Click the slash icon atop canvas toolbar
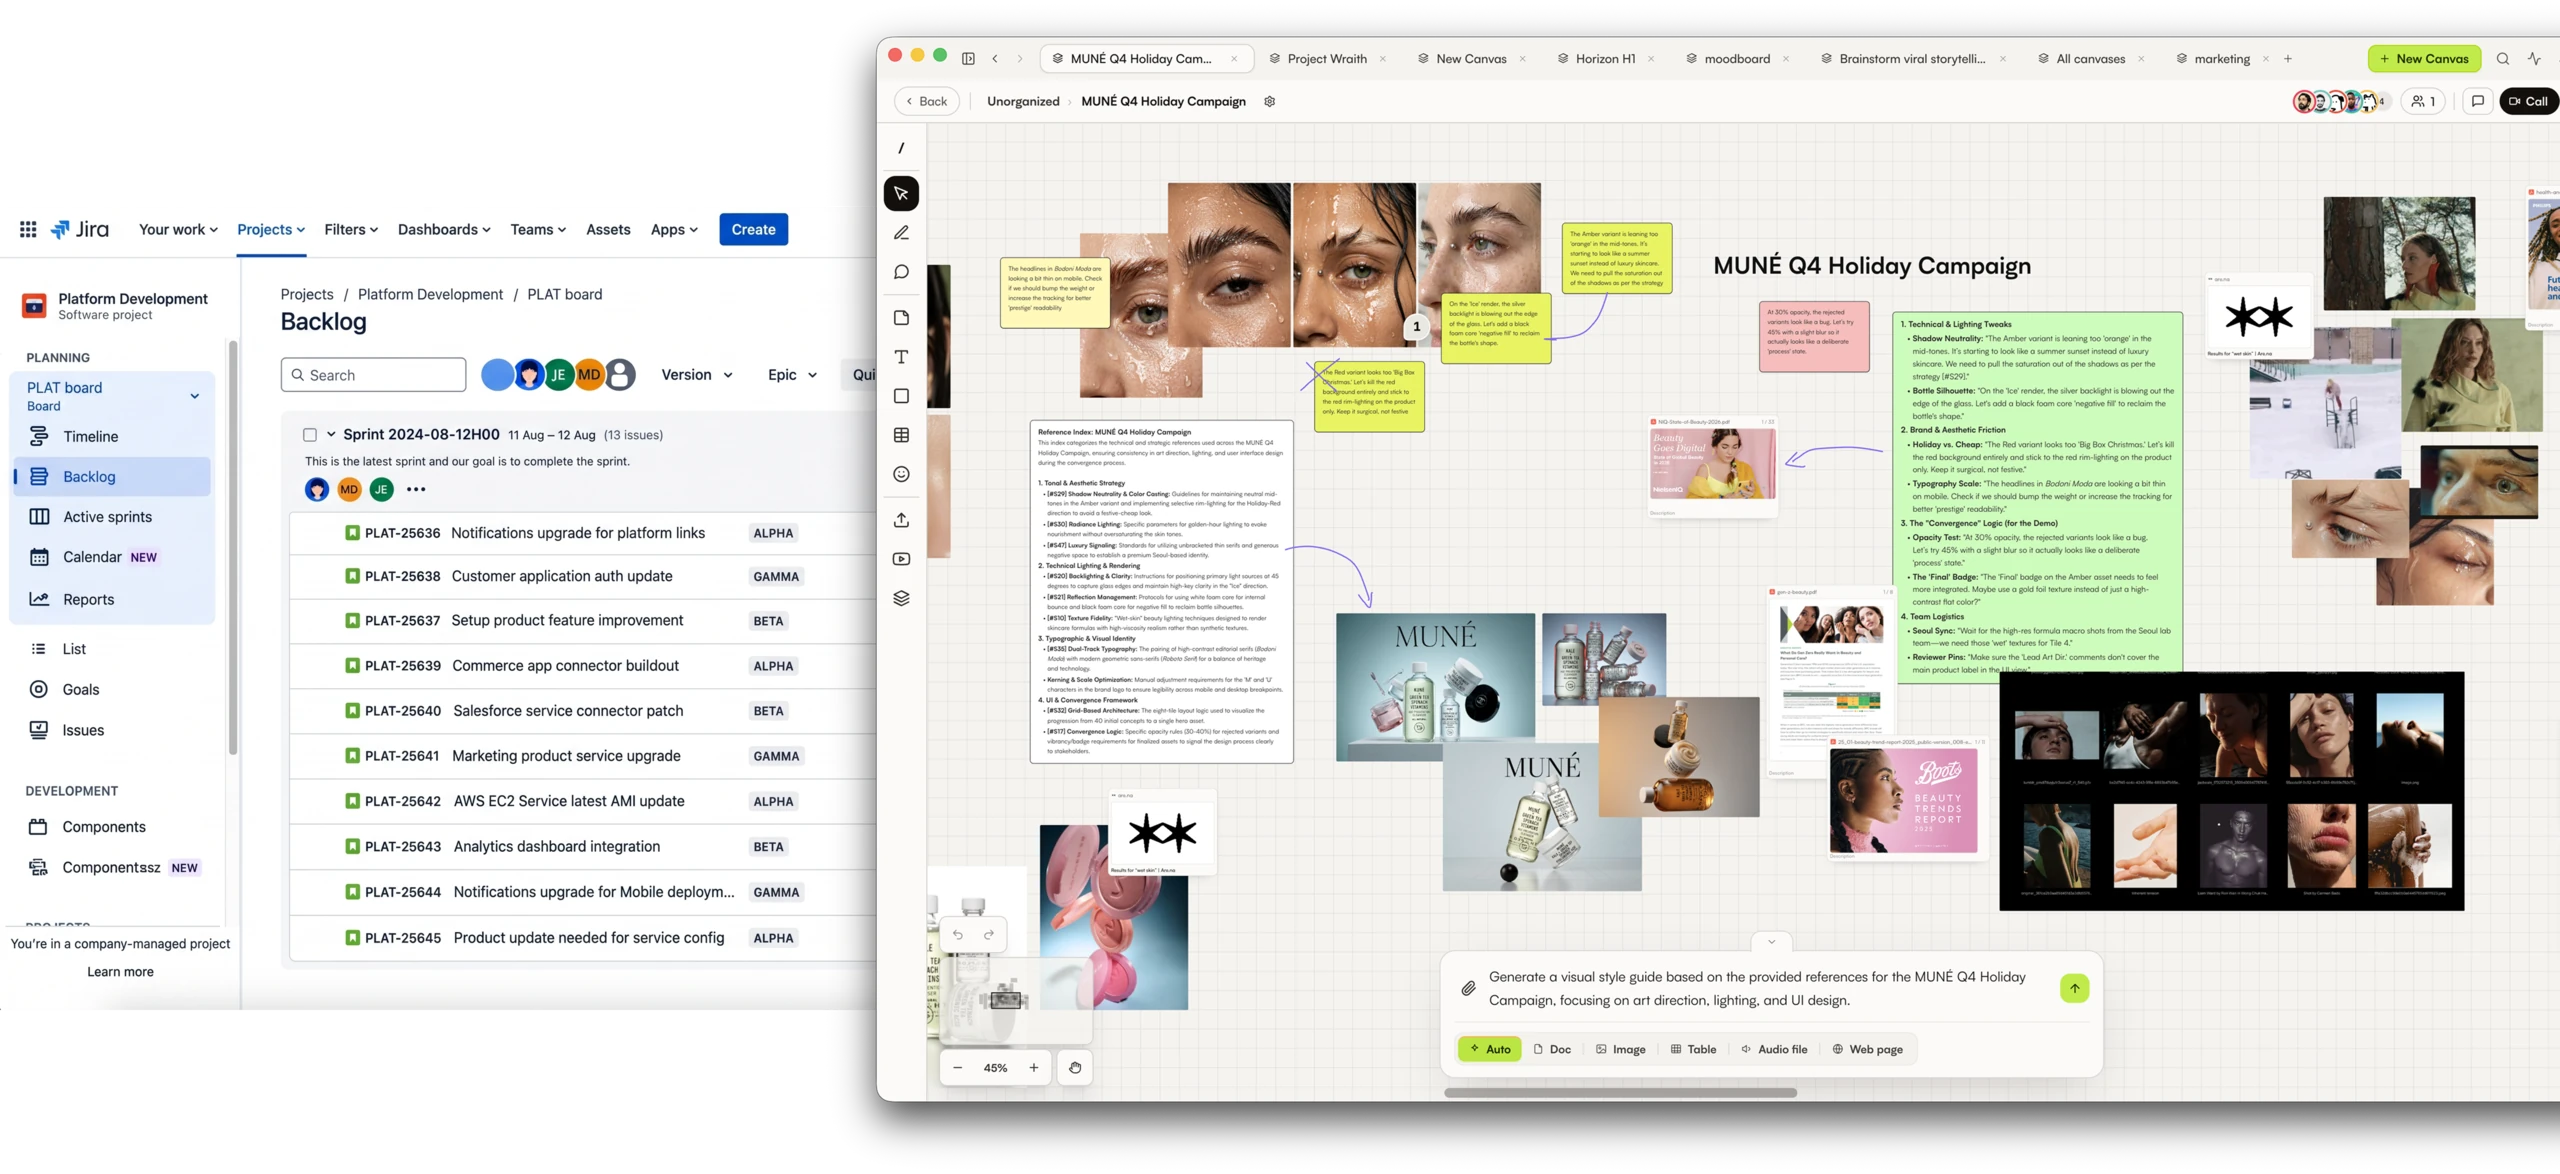 click(x=901, y=148)
